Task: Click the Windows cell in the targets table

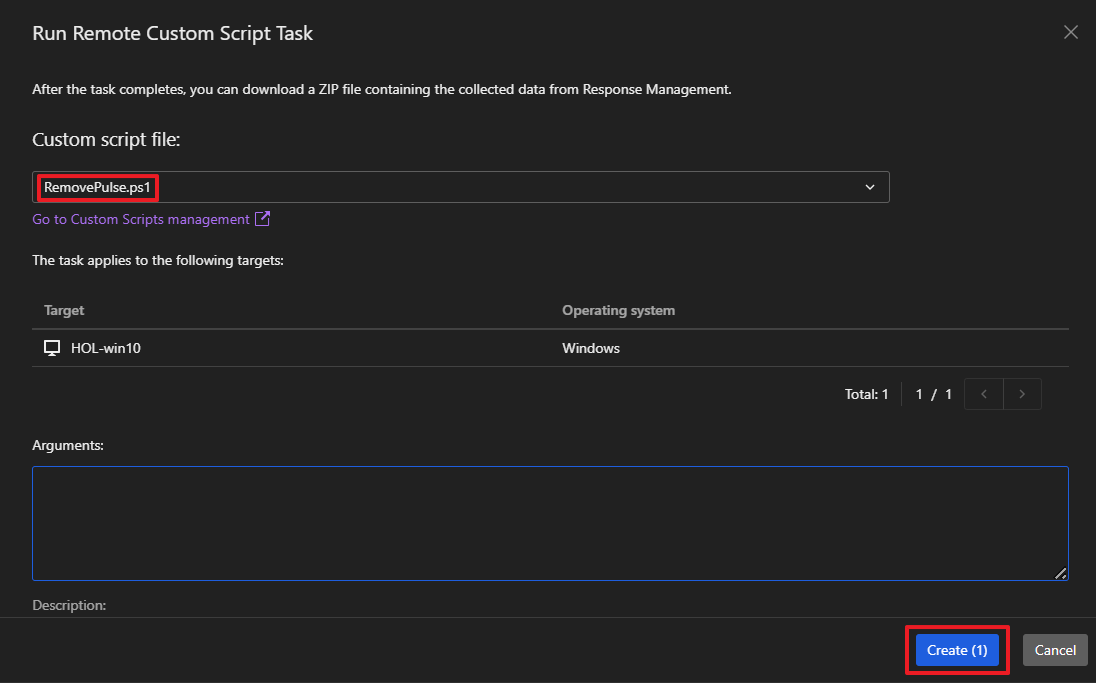Action: [x=590, y=348]
